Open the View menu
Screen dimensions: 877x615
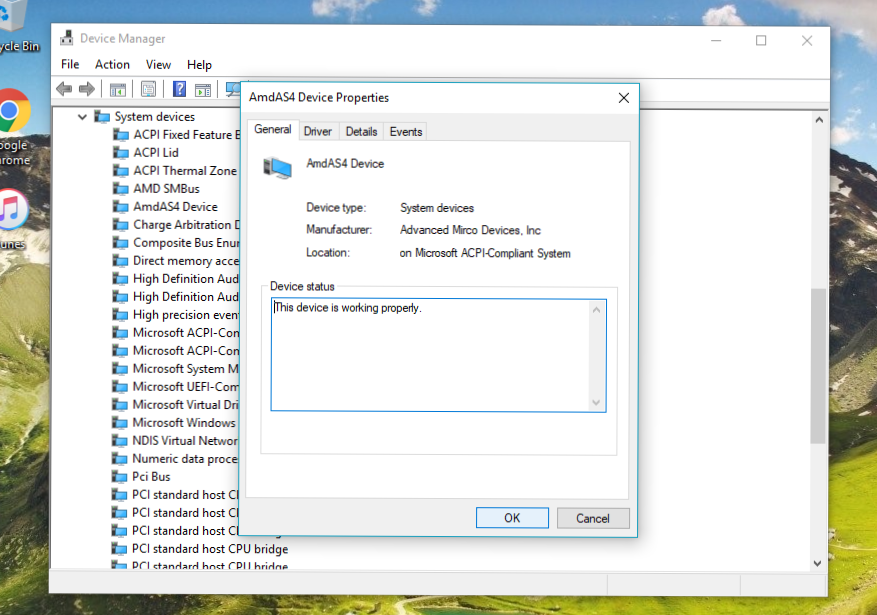[158, 64]
